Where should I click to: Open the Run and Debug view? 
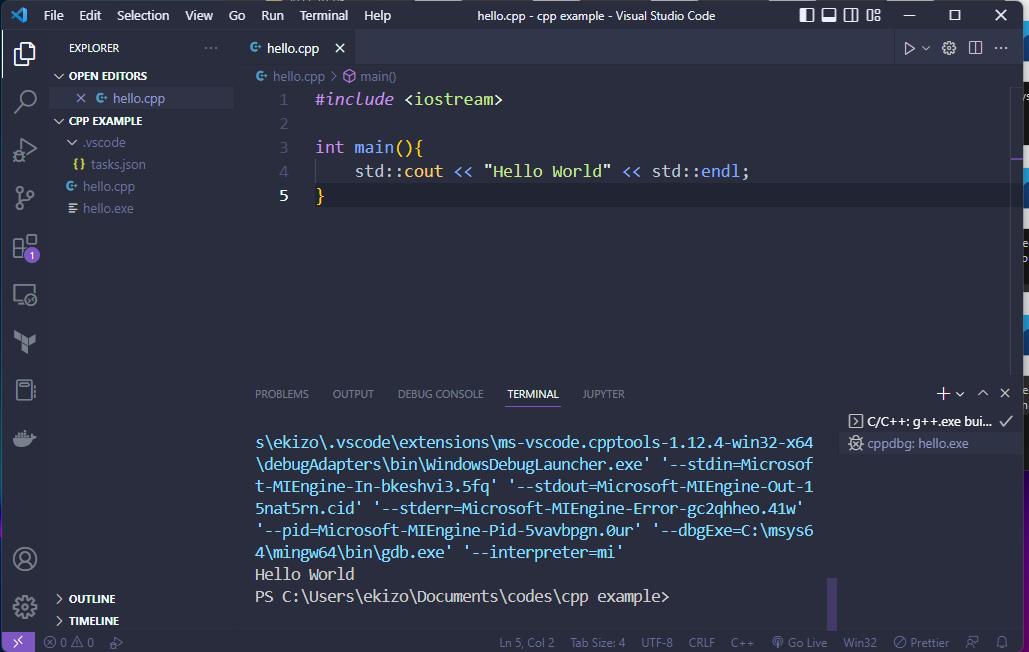(24, 150)
